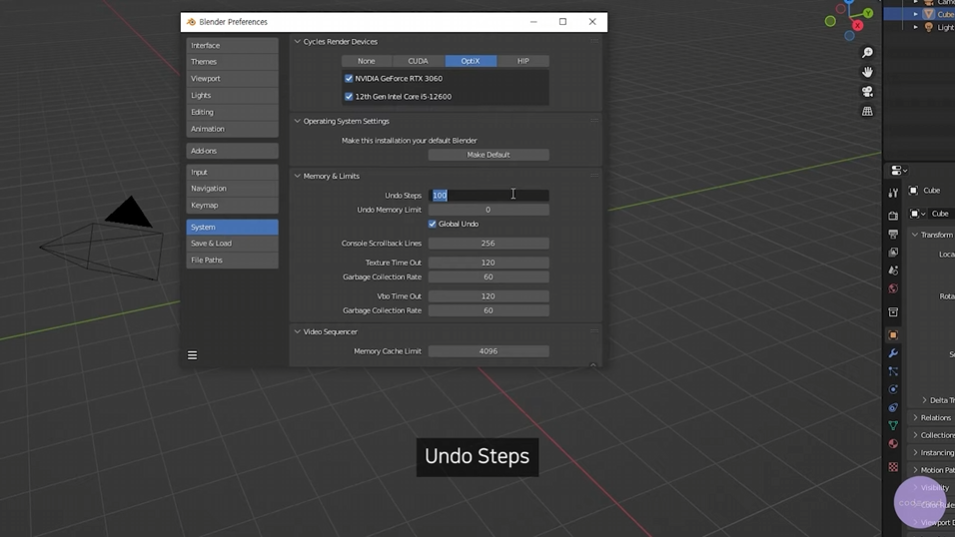Open the Keymap preferences tab
This screenshot has width=955, height=537.
[x=232, y=205]
